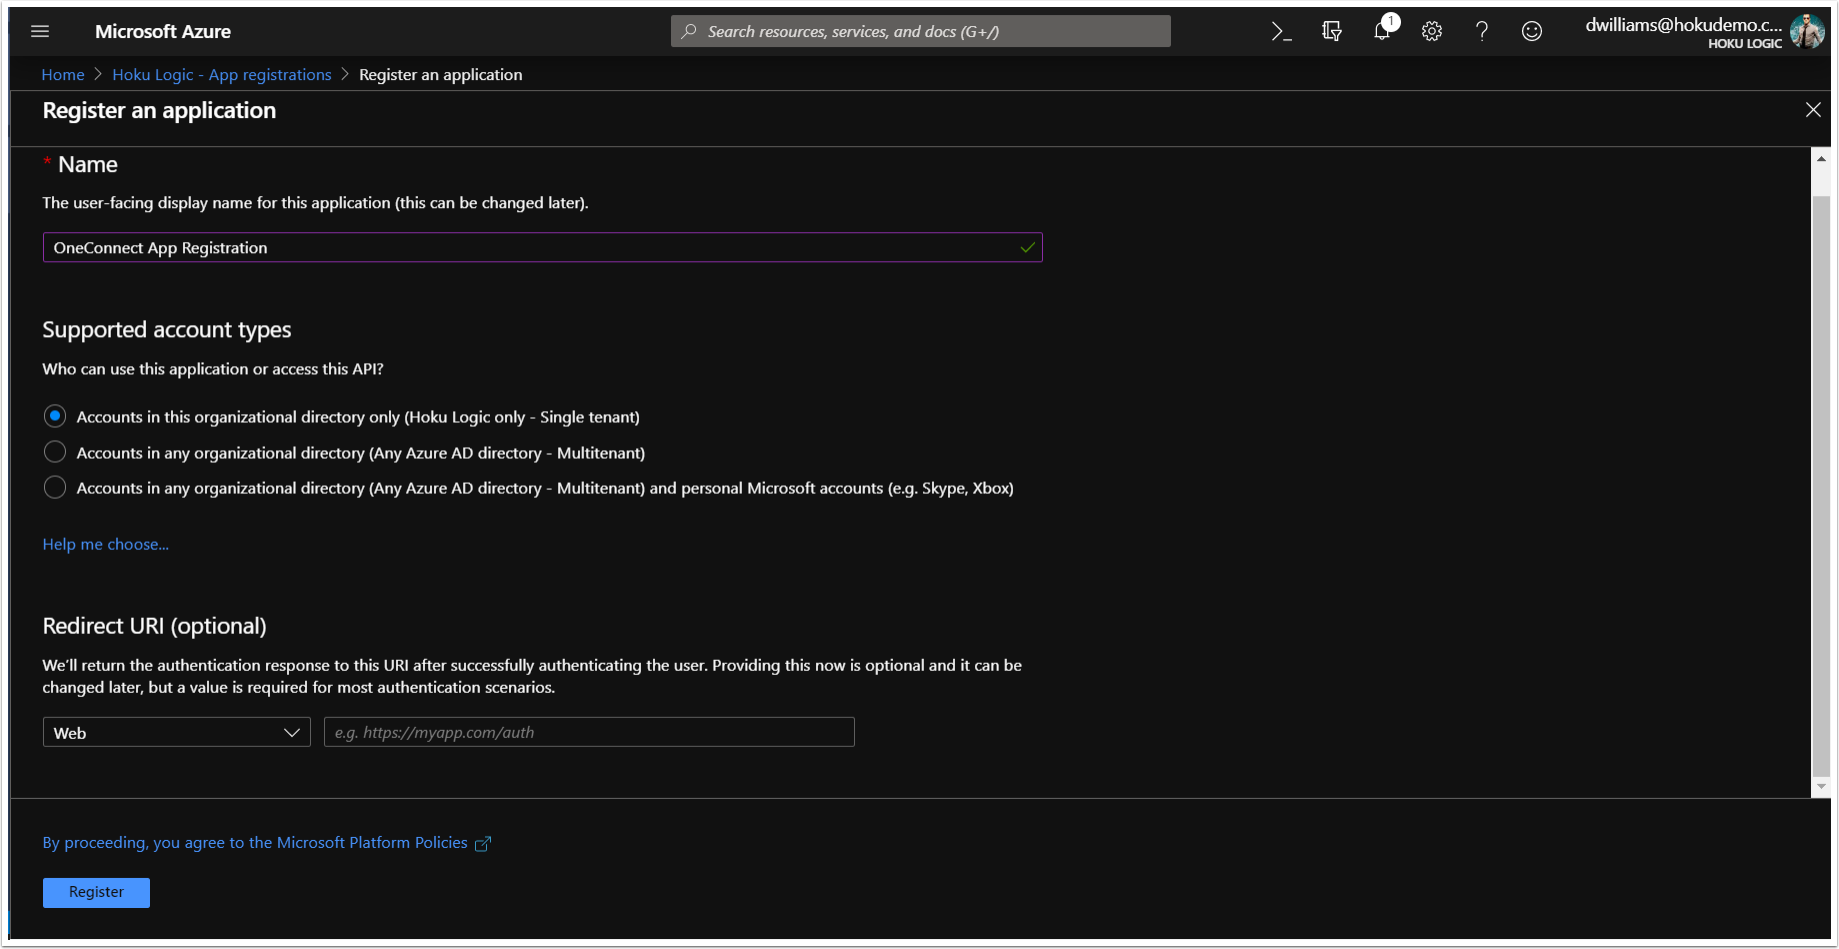This screenshot has height=949, width=1839.
Task: Open the help question mark menu
Action: (1482, 32)
